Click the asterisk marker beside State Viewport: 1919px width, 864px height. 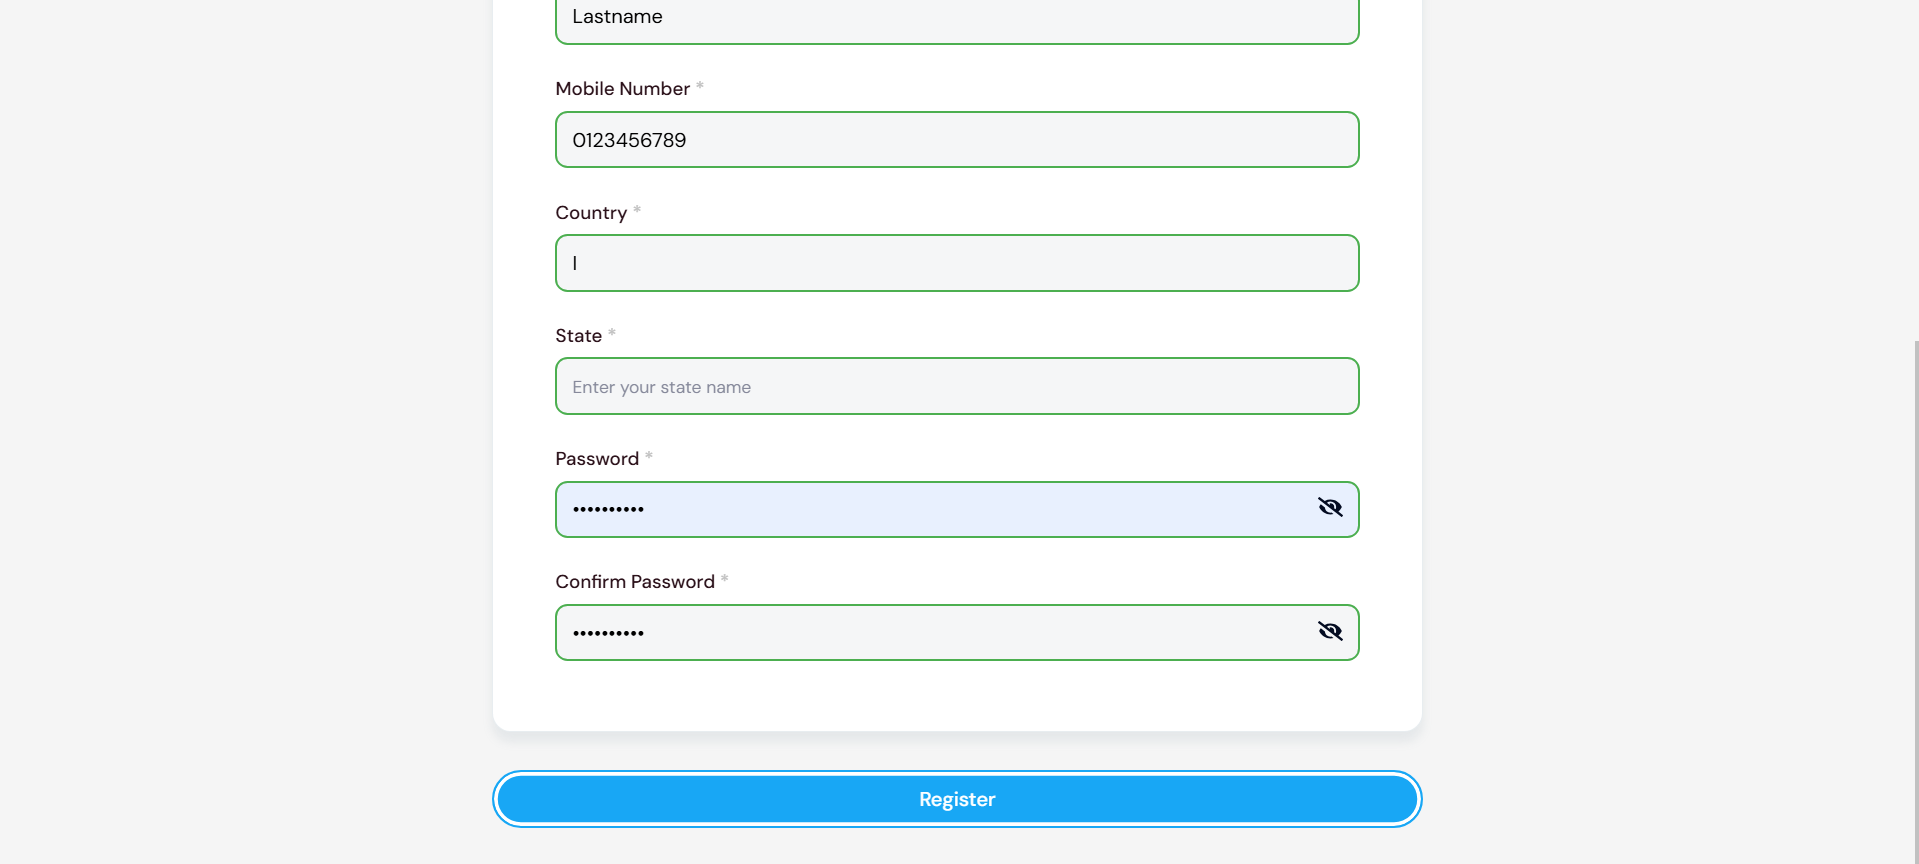click(612, 333)
